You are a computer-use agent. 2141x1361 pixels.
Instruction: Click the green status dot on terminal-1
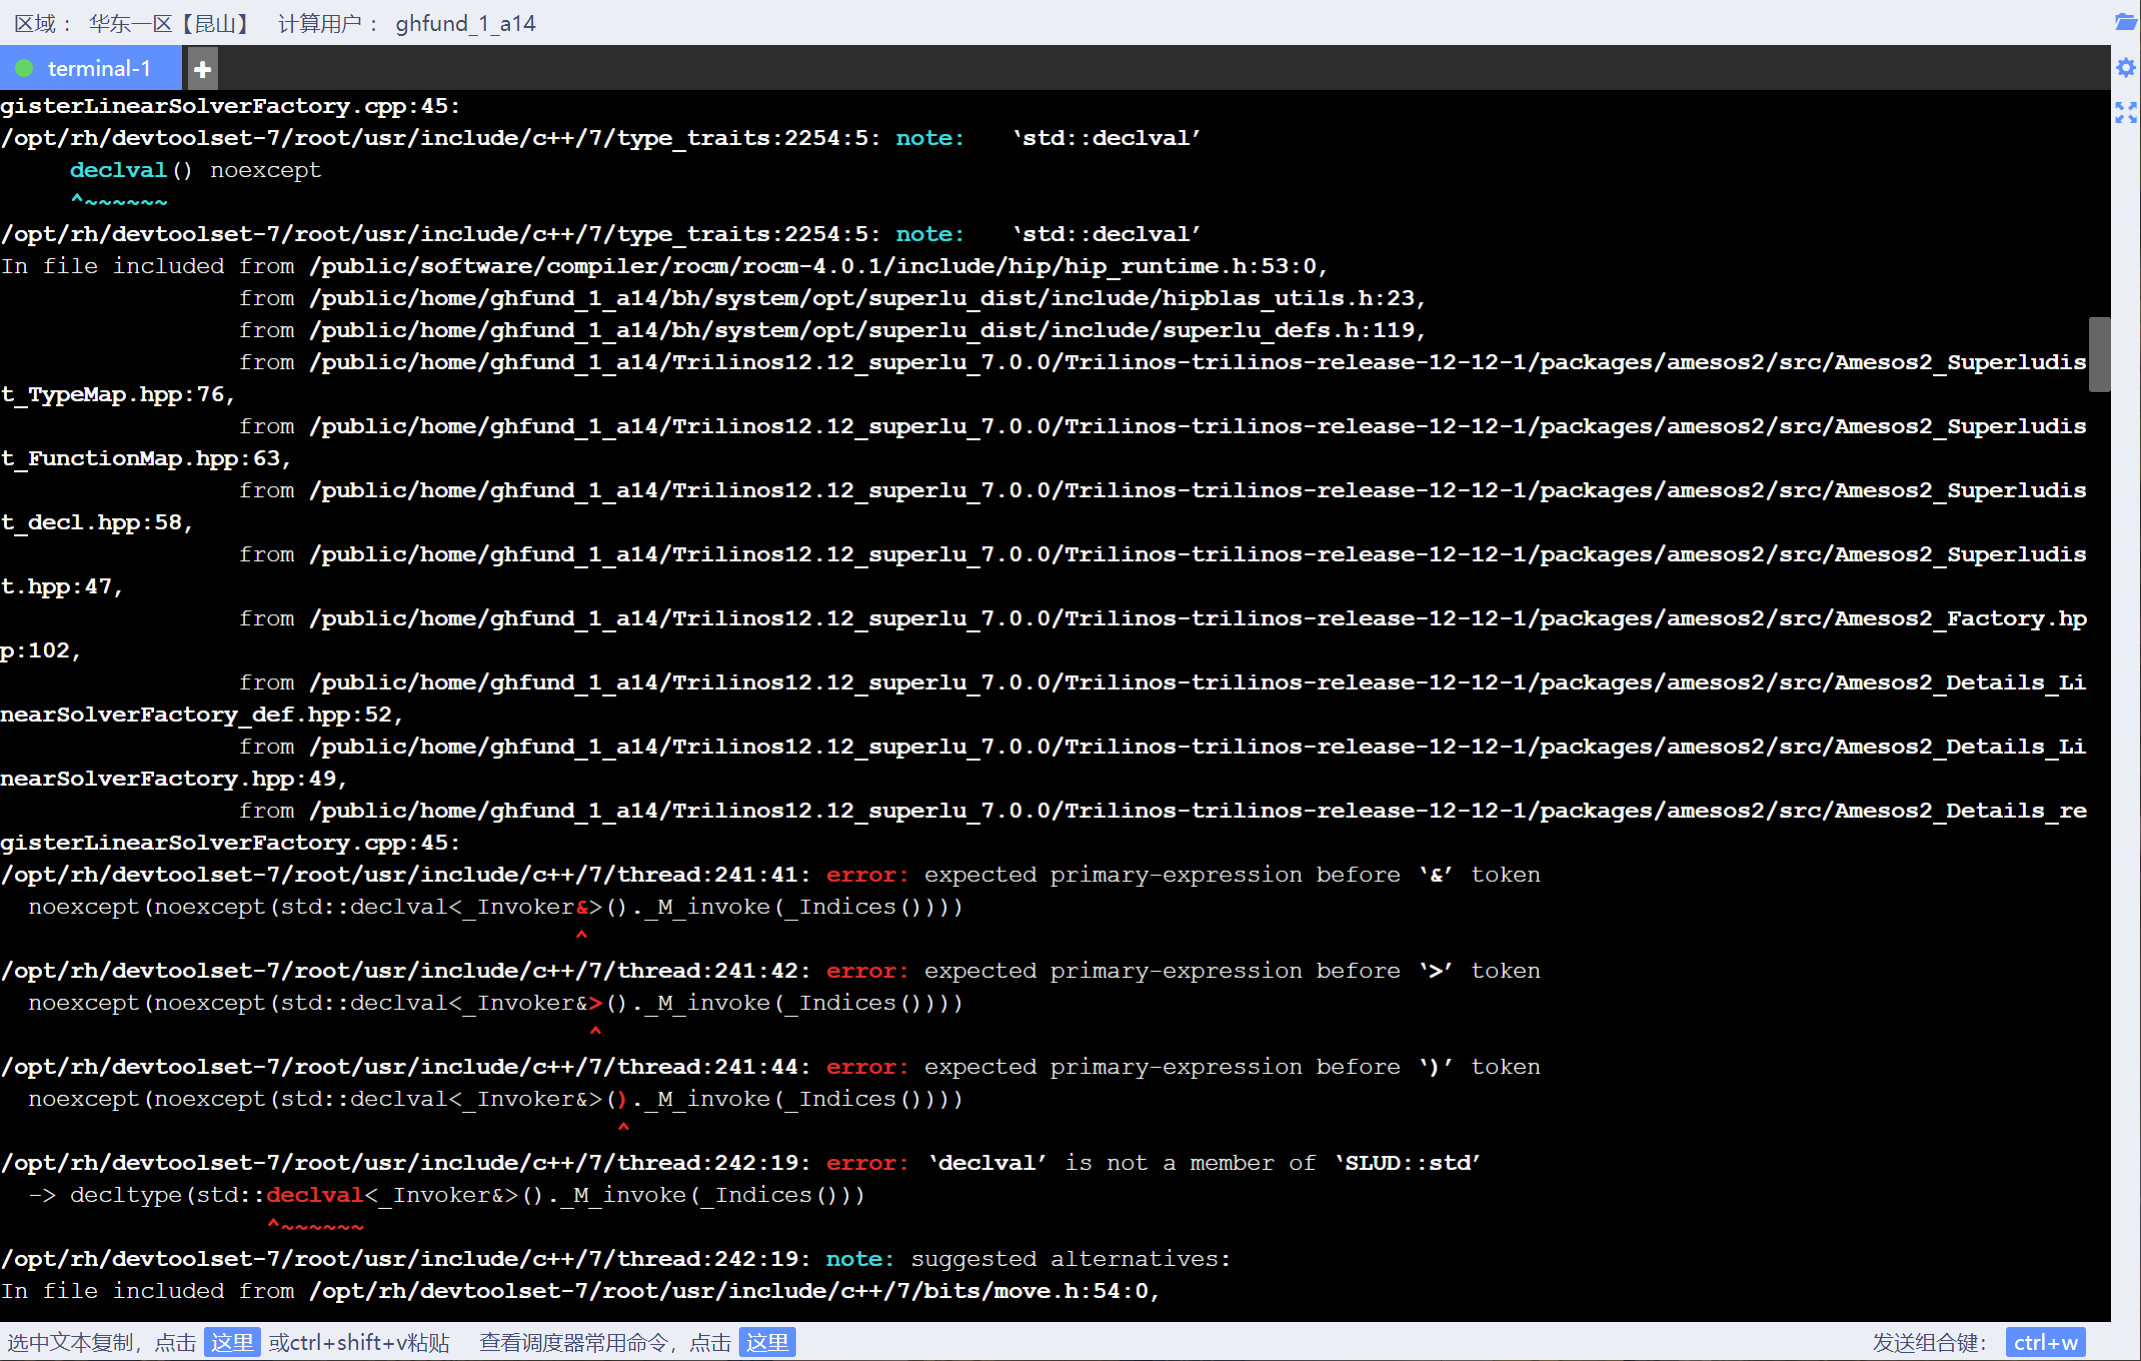click(x=25, y=68)
